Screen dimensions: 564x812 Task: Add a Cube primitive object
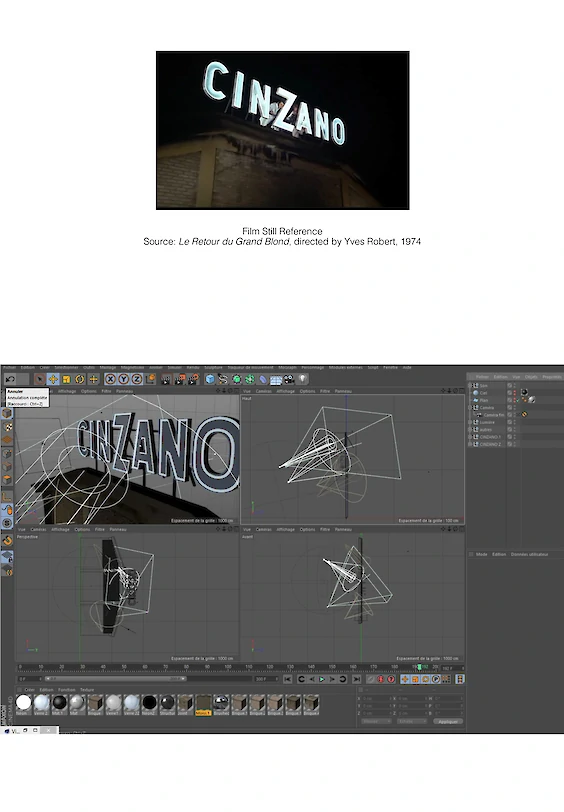pyautogui.click(x=210, y=379)
